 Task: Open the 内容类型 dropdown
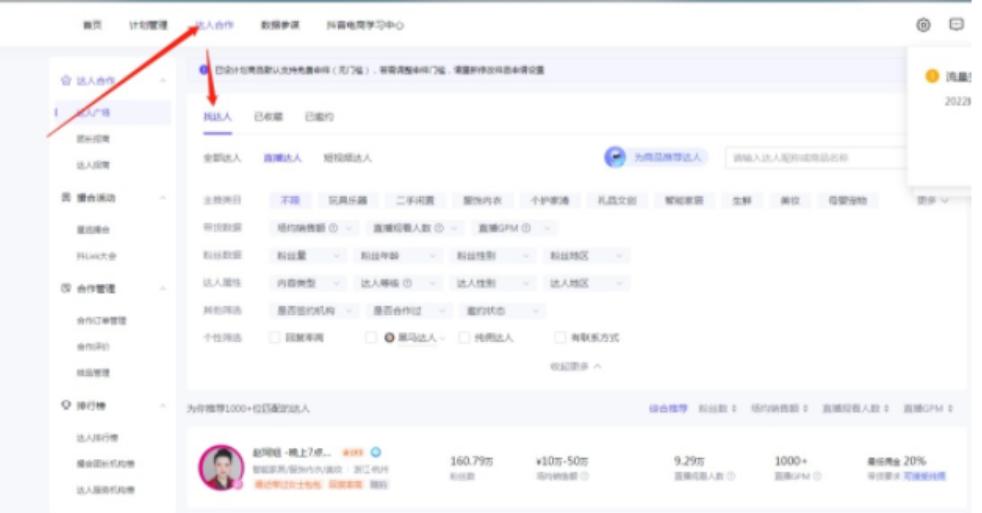[x=308, y=283]
